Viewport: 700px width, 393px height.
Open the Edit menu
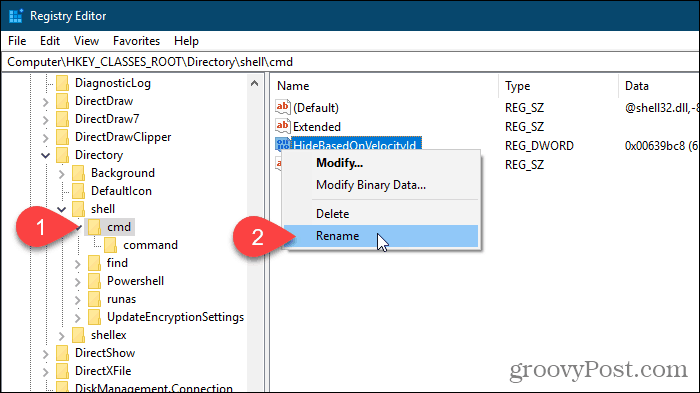point(50,41)
